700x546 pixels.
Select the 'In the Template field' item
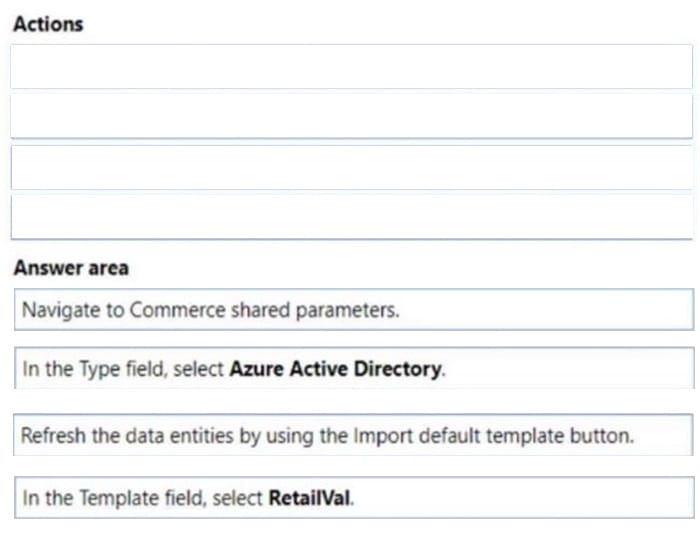click(354, 497)
